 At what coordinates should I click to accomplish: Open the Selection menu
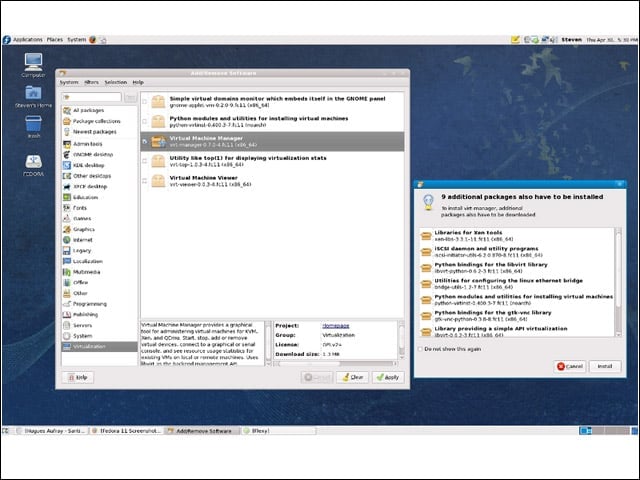[116, 82]
